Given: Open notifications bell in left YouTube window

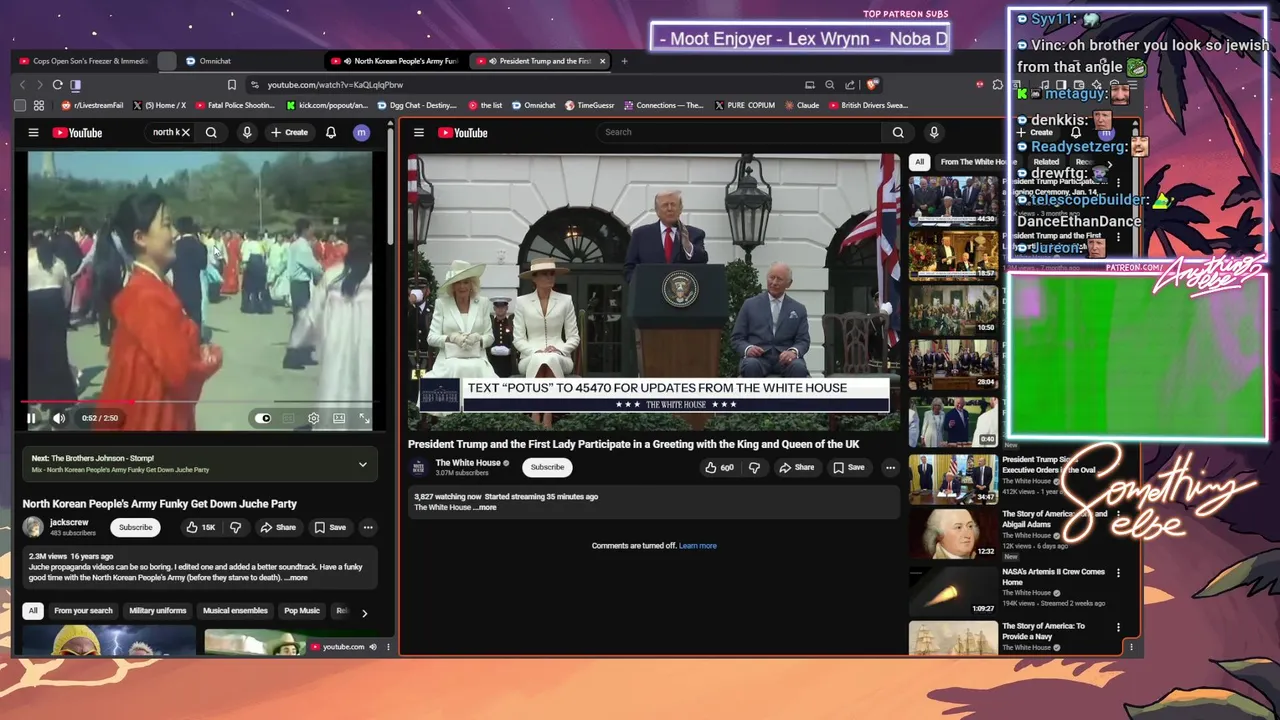Looking at the screenshot, I should pyautogui.click(x=331, y=132).
